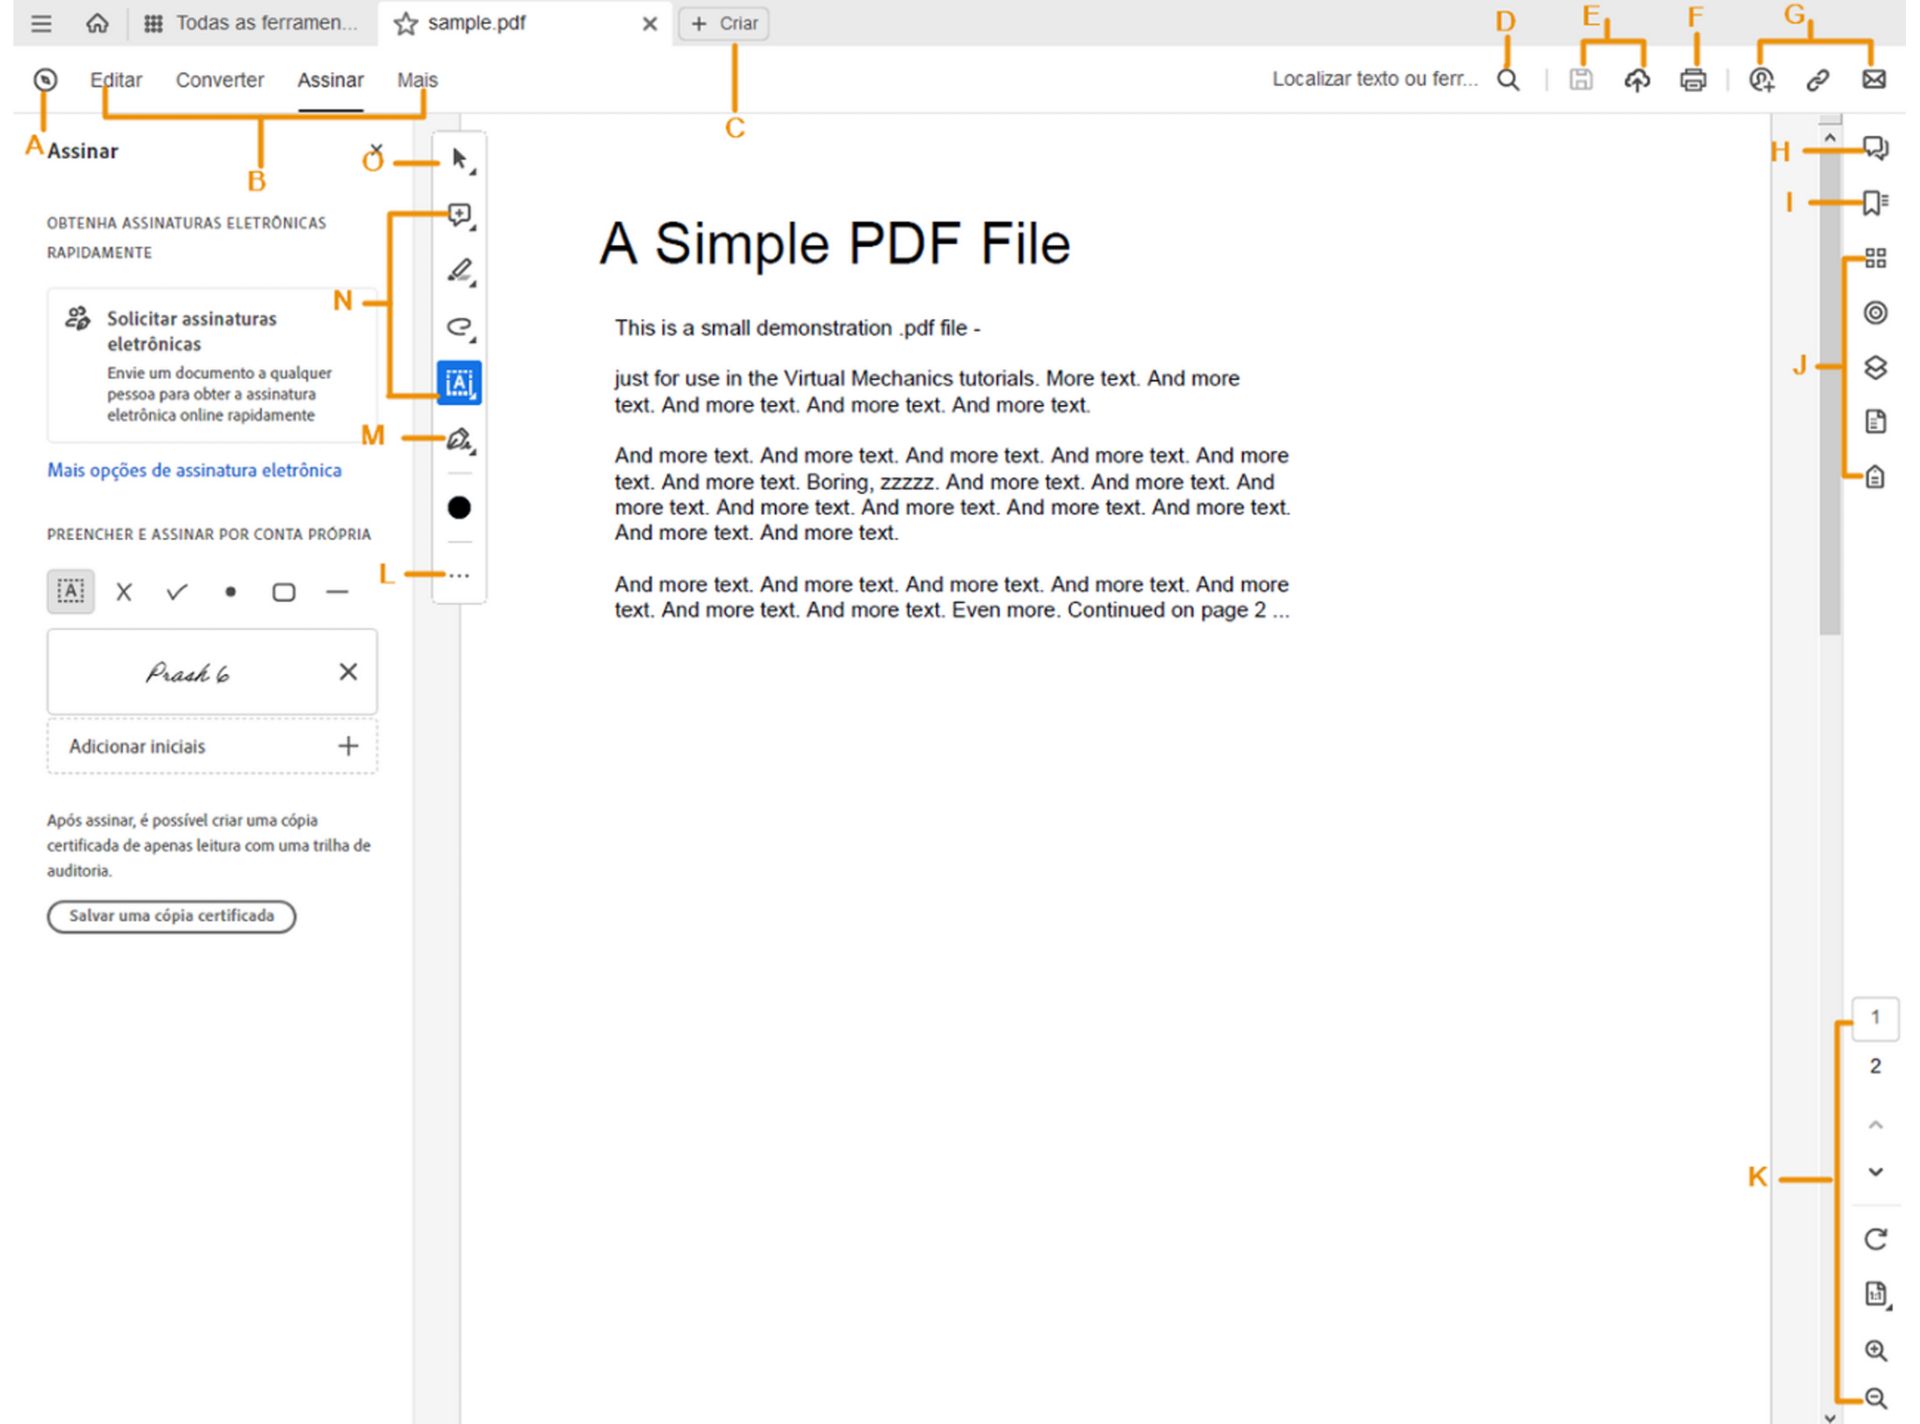Viewport: 1920px width, 1424px height.
Task: Select the dot fill option
Action: pos(230,592)
